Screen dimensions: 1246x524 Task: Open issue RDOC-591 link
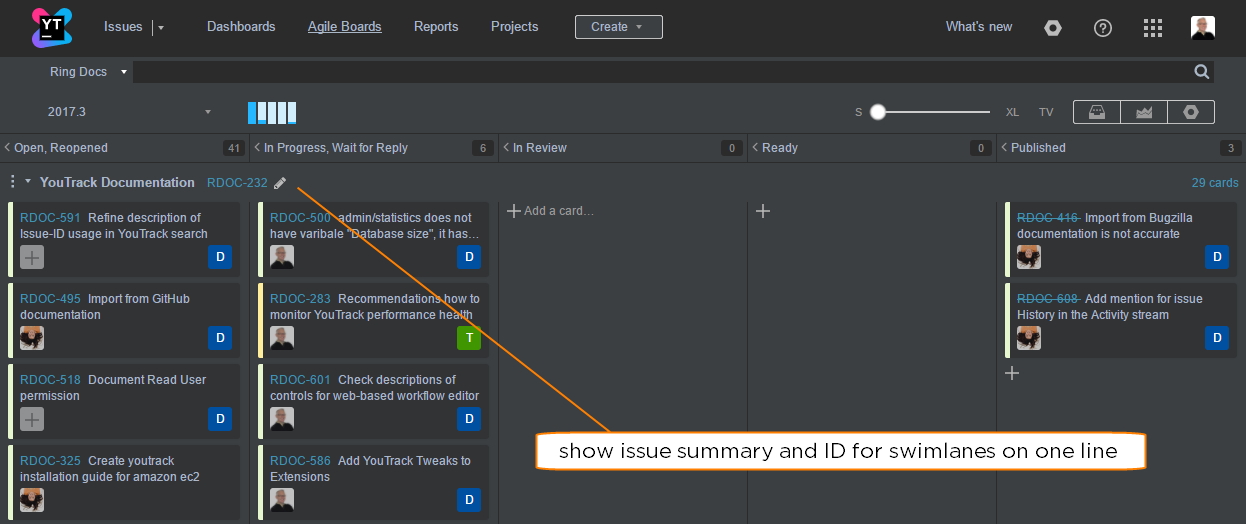[x=50, y=218]
